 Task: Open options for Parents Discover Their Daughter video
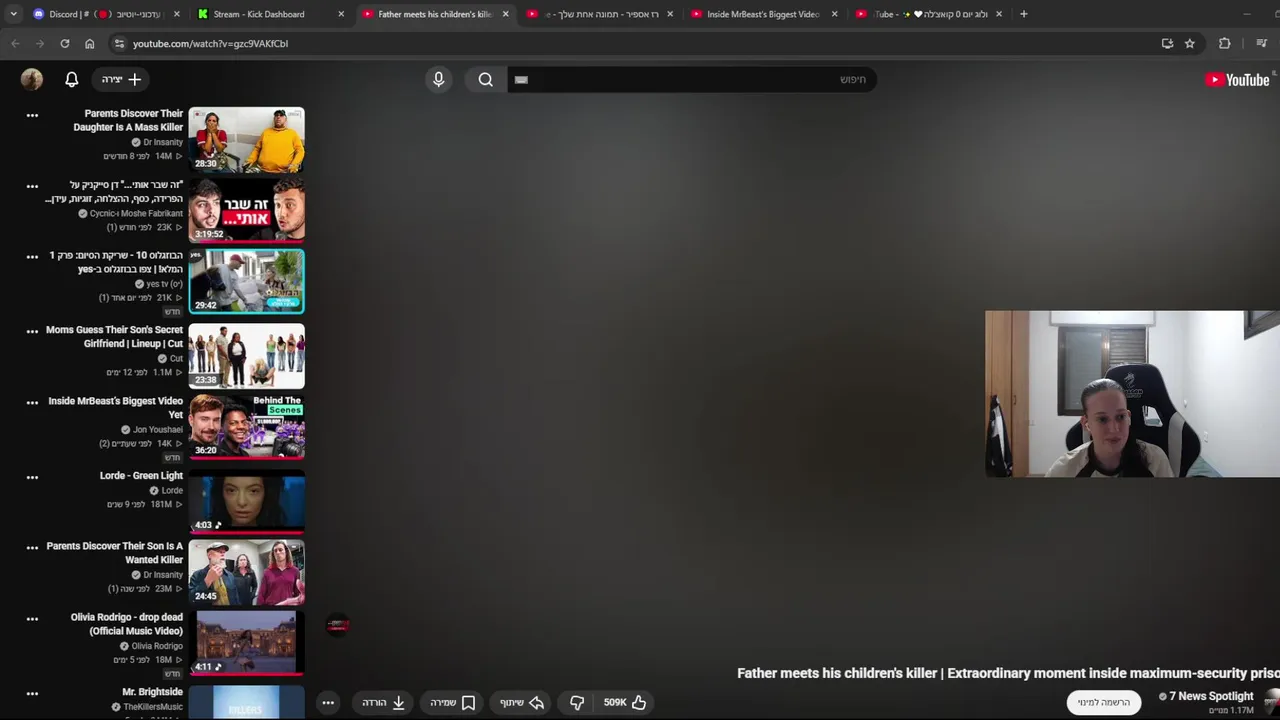point(32,115)
